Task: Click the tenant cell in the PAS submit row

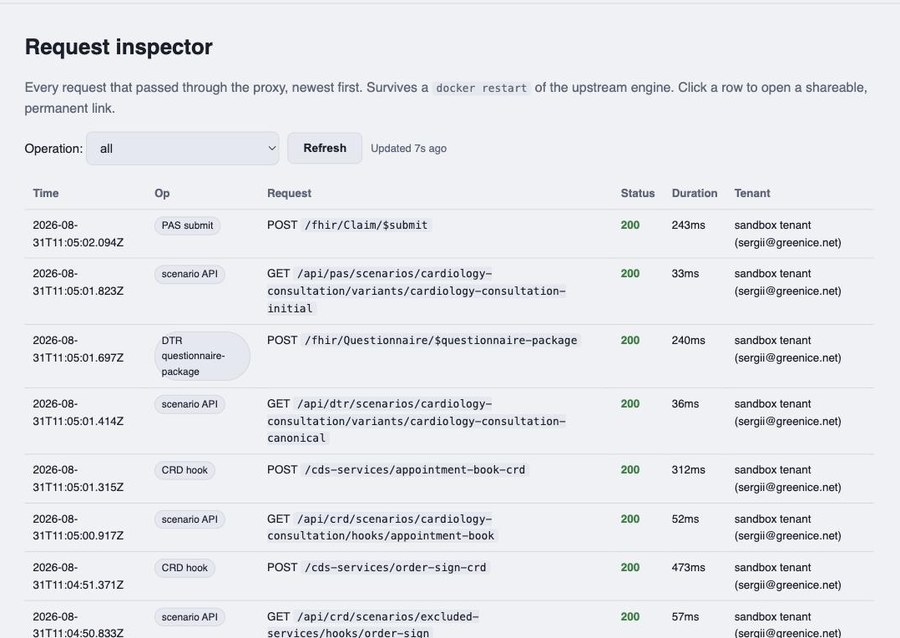Action: point(788,234)
